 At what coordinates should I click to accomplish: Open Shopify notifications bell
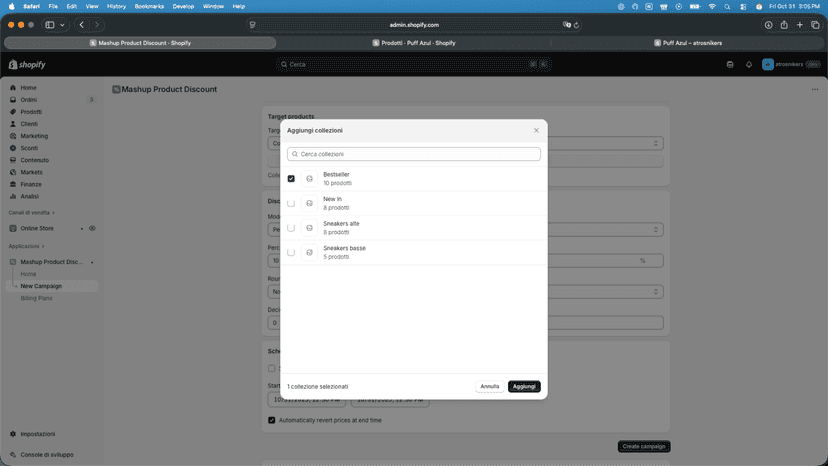coord(749,64)
